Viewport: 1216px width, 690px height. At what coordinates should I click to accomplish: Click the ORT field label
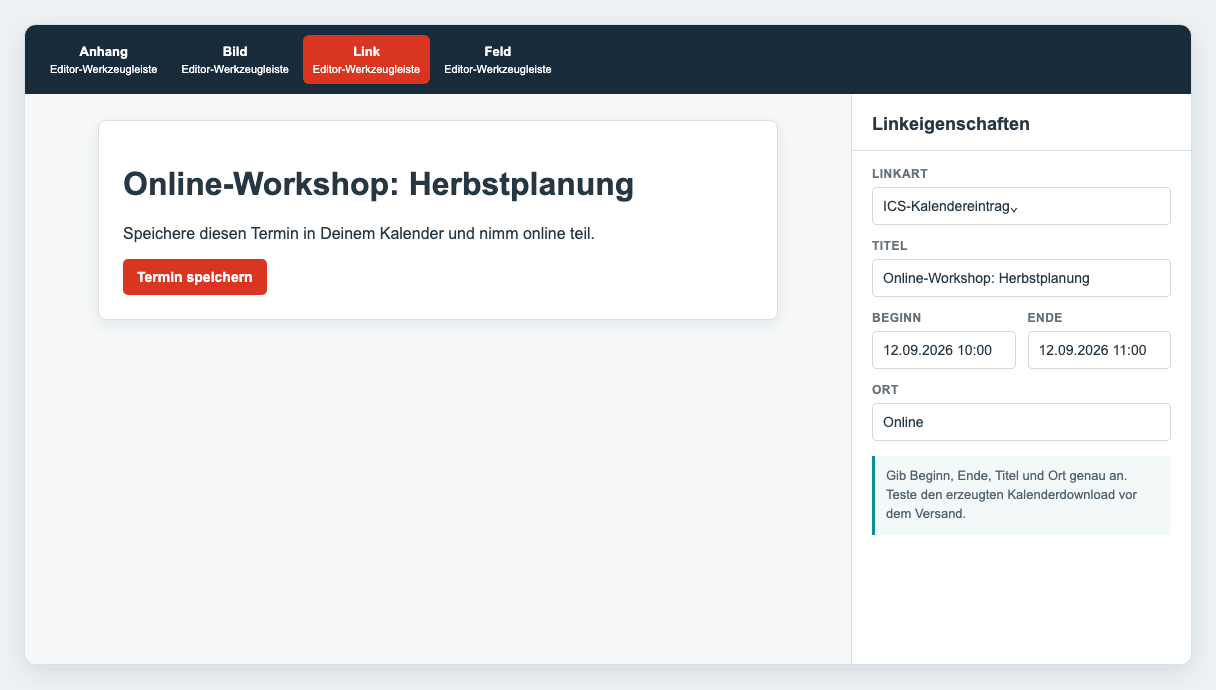tap(885, 390)
